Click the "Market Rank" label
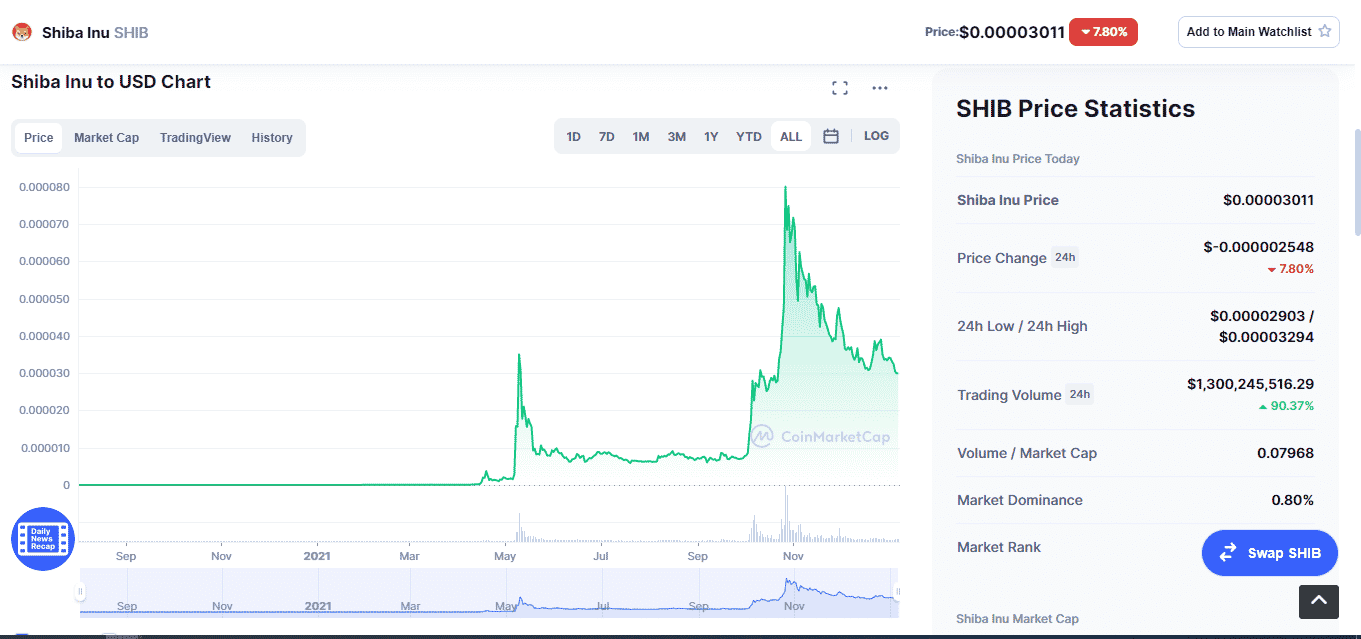 click(999, 547)
